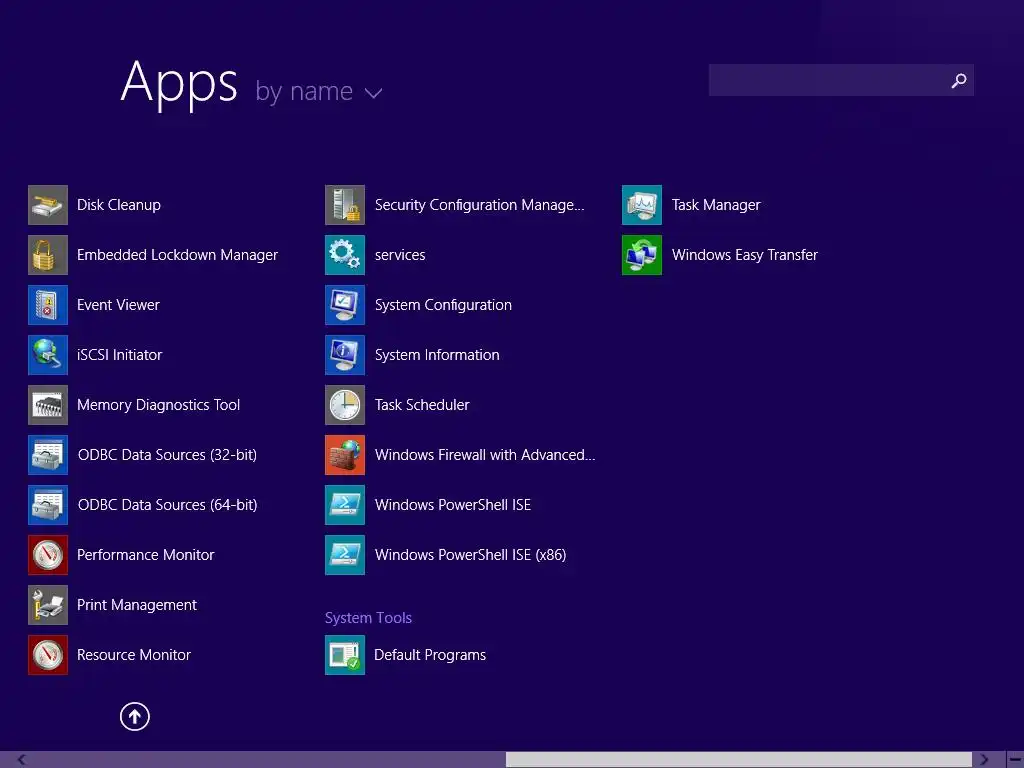Image resolution: width=1024 pixels, height=768 pixels.
Task: Select the System Tools group heading
Action: pos(368,618)
